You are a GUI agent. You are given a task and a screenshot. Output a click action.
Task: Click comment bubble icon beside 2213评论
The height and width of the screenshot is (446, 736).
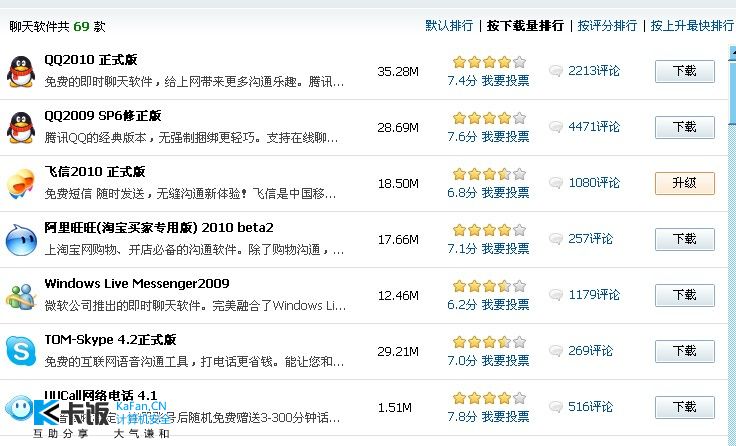tap(556, 71)
